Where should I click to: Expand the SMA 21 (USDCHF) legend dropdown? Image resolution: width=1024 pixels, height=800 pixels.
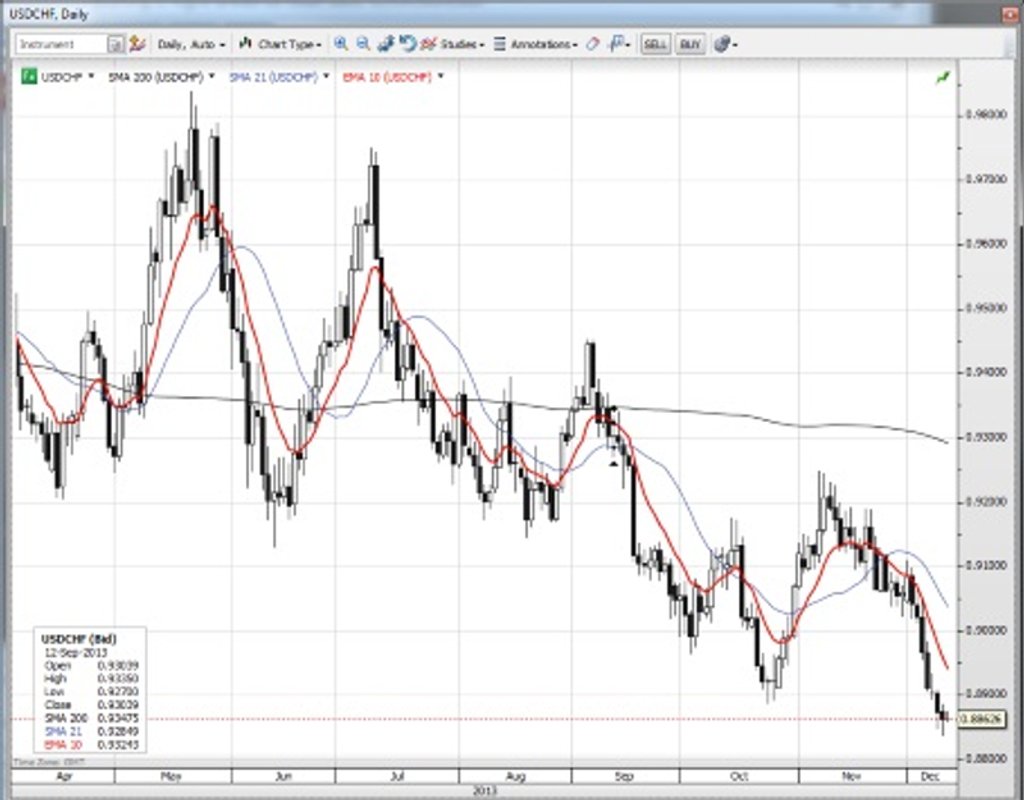tap(327, 76)
